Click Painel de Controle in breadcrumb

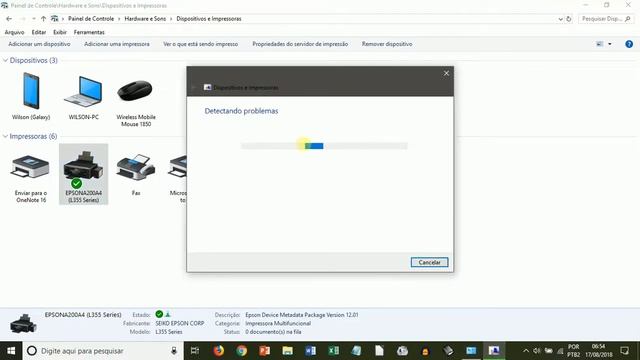[91, 19]
